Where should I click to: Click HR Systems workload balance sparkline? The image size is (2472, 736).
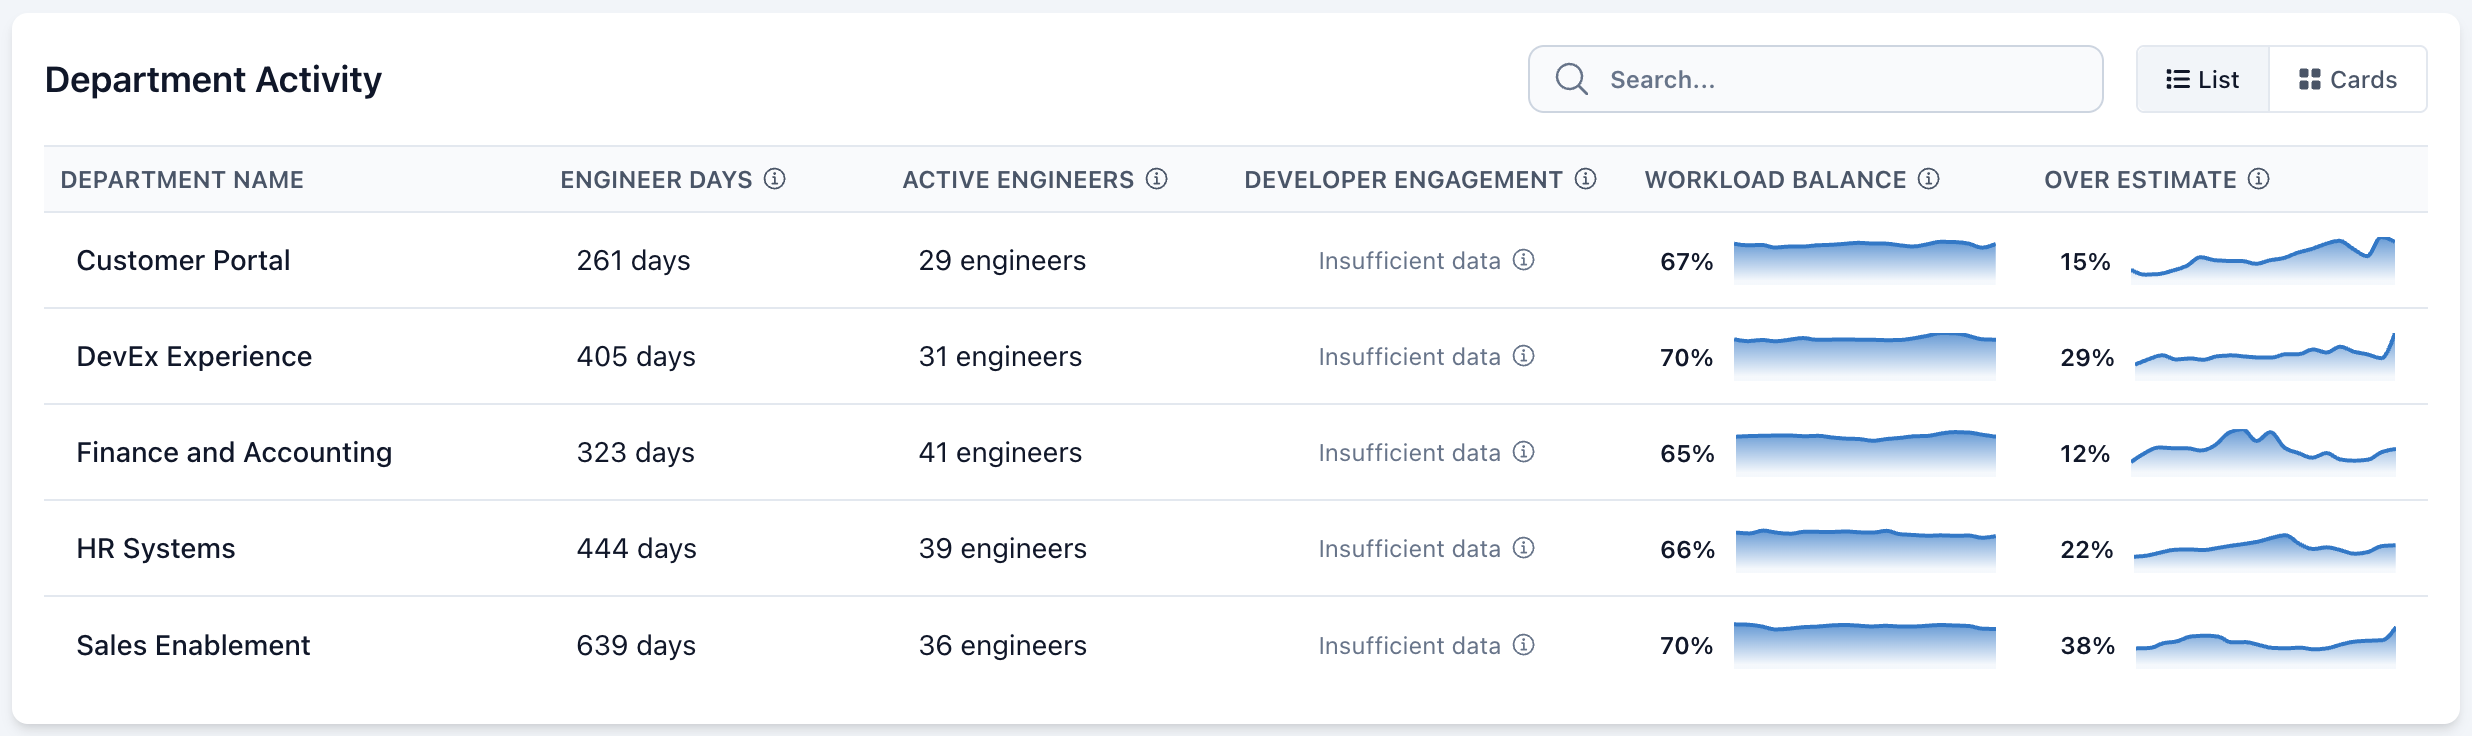click(1866, 549)
